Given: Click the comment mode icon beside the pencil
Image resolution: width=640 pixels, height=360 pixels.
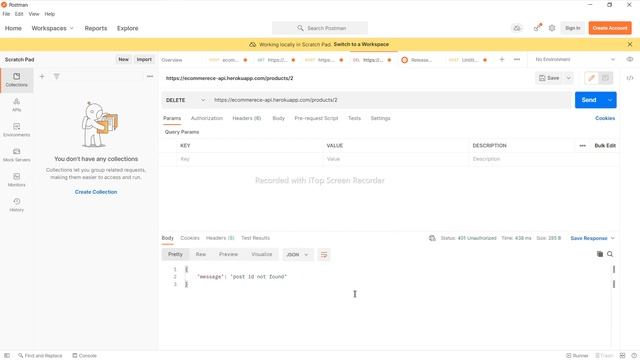Looking at the screenshot, I should point(605,78).
